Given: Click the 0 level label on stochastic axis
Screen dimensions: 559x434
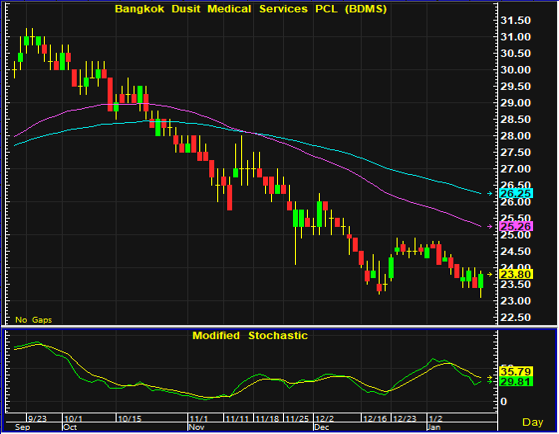Looking at the screenshot, I should click(x=503, y=402).
